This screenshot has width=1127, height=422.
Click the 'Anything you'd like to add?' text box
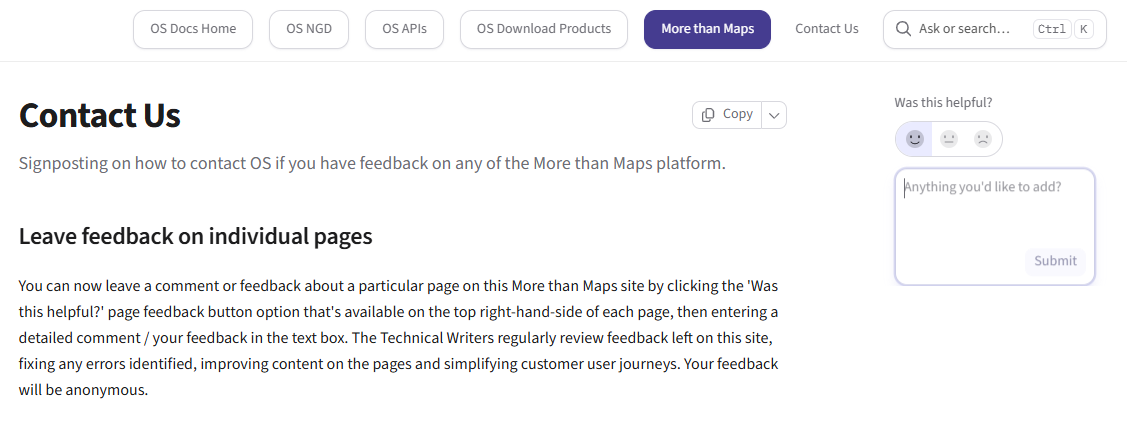[x=994, y=215]
